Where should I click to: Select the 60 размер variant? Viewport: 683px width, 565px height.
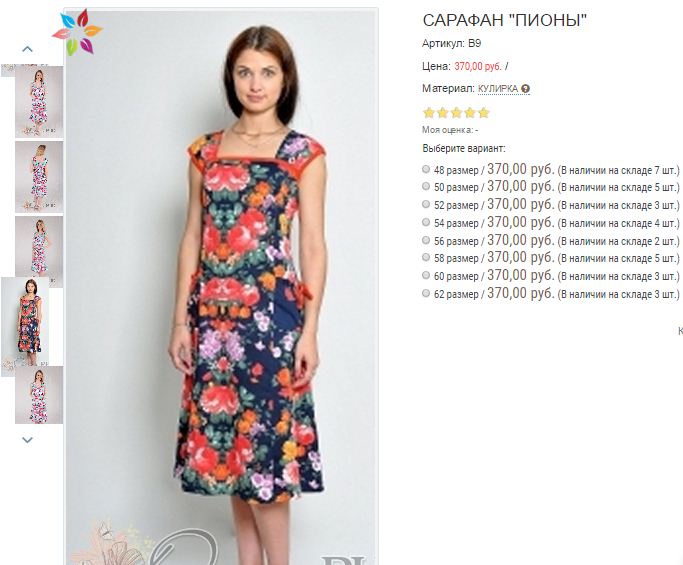[x=426, y=275]
